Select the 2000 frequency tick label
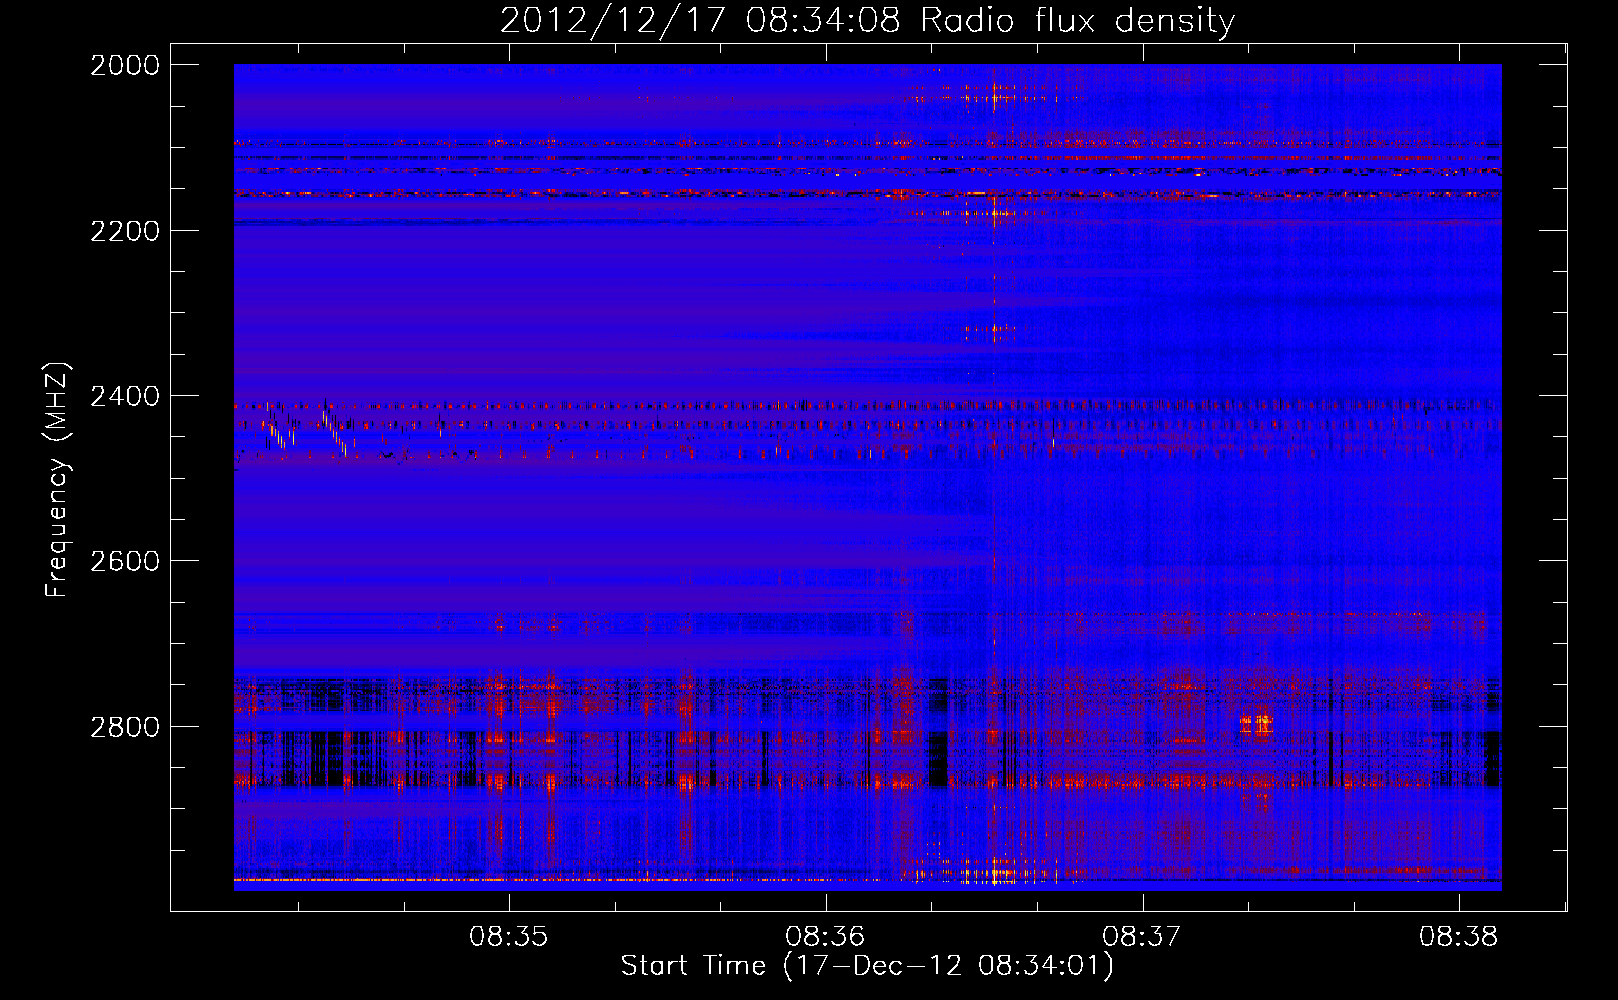 [x=125, y=65]
